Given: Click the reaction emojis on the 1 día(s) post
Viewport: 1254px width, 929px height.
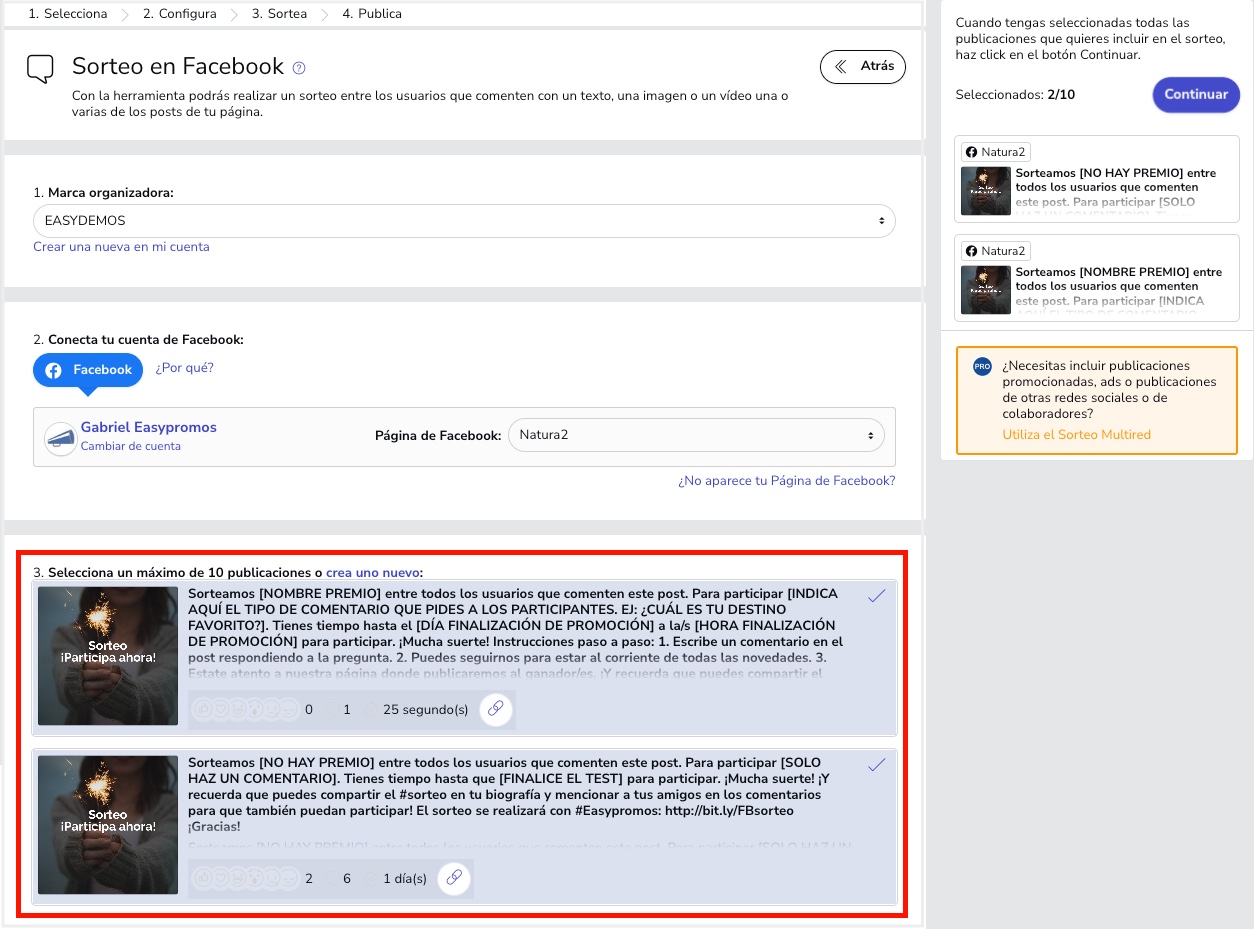Looking at the screenshot, I should pyautogui.click(x=245, y=879).
